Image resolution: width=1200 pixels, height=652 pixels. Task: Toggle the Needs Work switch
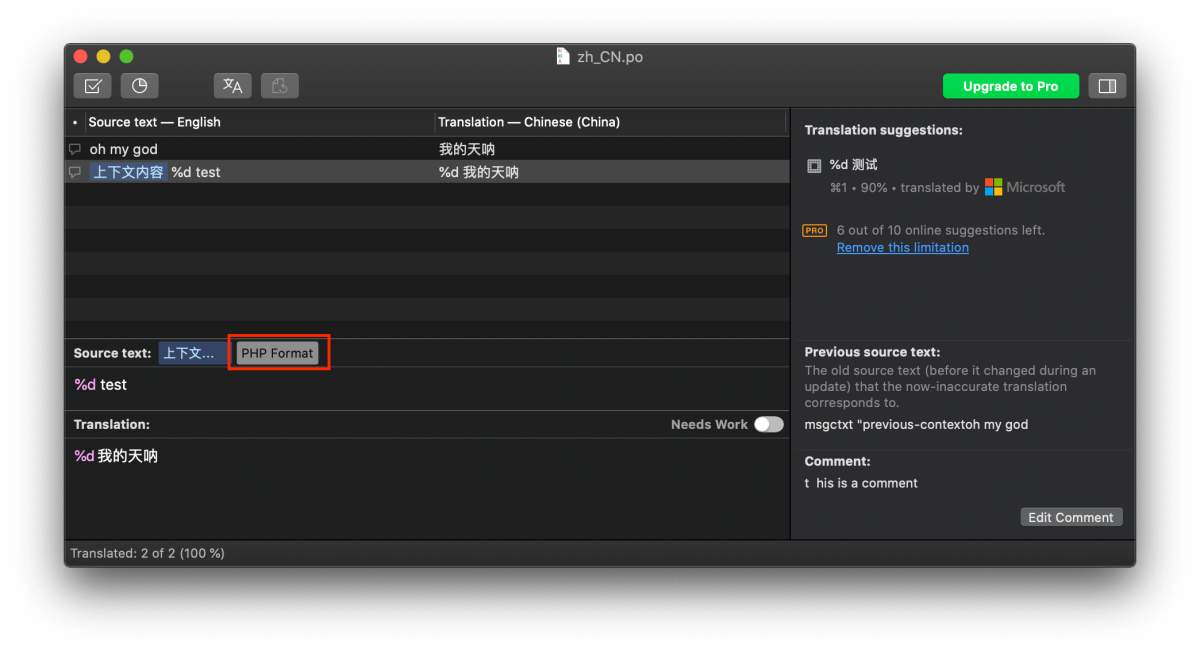point(768,424)
